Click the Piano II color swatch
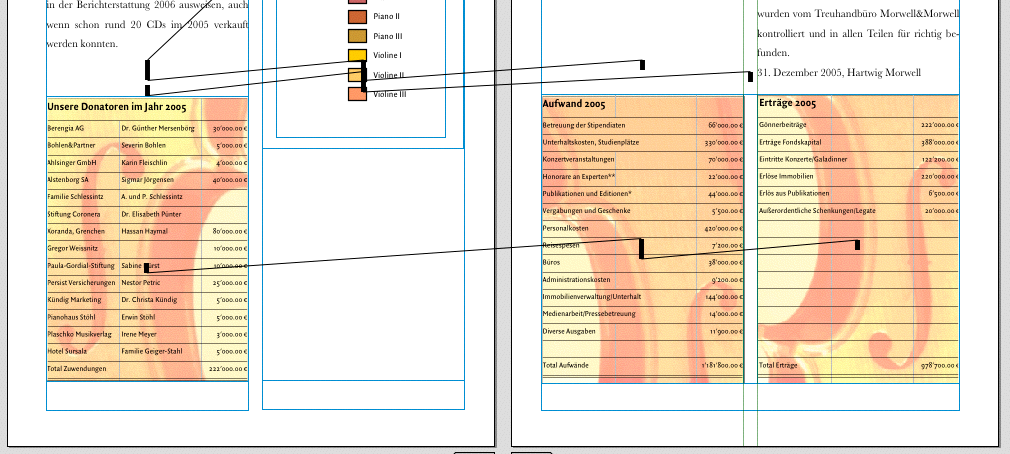The width and height of the screenshot is (1010, 454). pyautogui.click(x=357, y=17)
